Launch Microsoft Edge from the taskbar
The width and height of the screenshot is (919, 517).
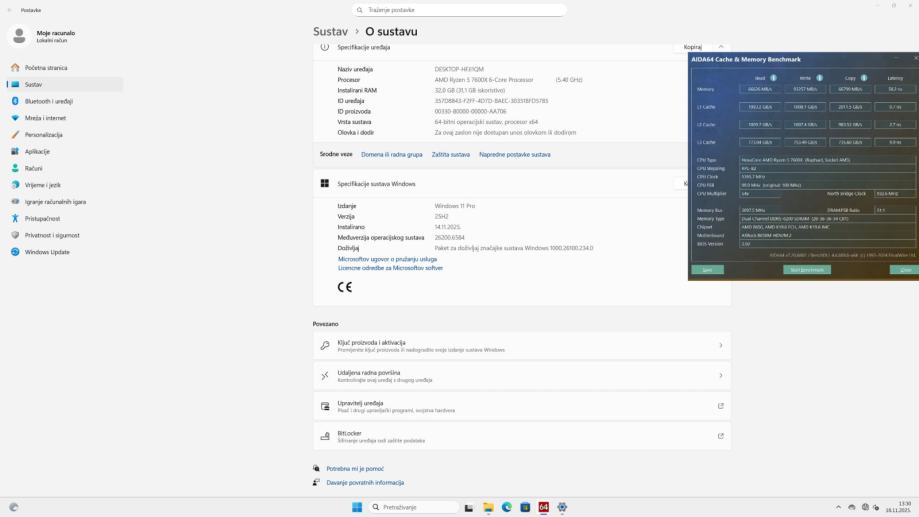coord(506,507)
